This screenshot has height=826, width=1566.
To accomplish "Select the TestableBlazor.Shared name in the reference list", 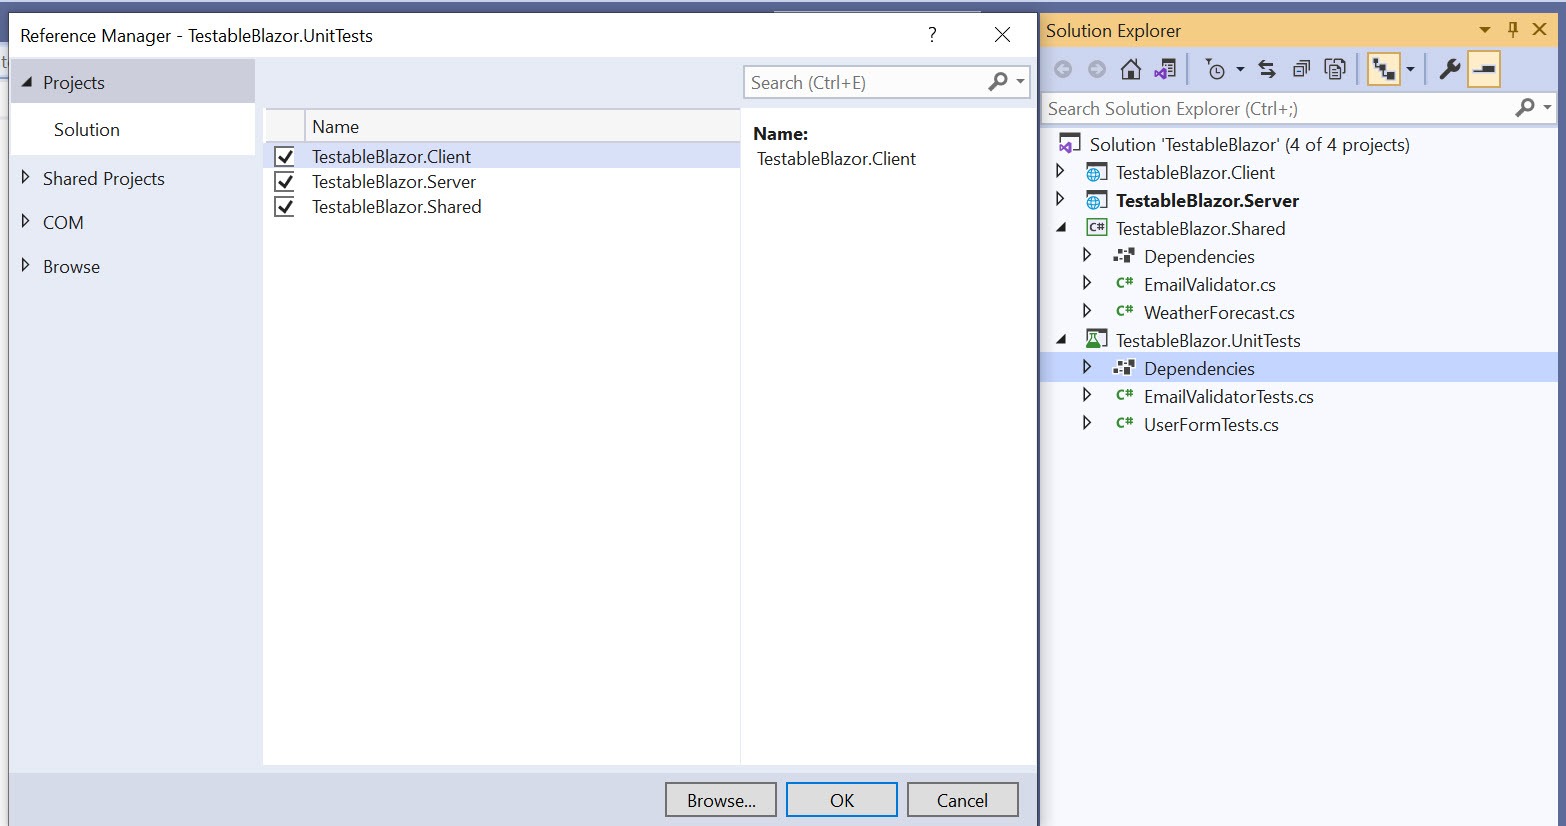I will [x=397, y=206].
